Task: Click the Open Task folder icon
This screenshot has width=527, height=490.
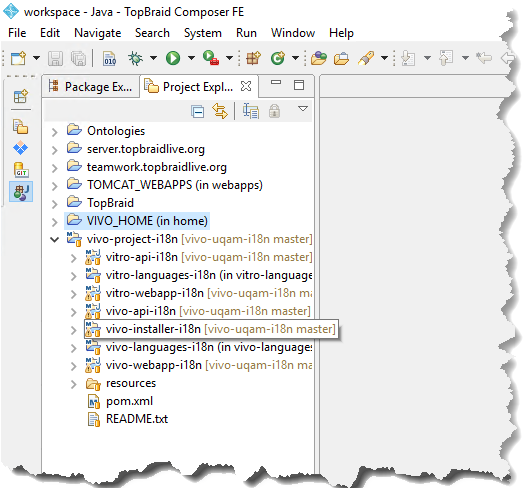Action: click(341, 58)
